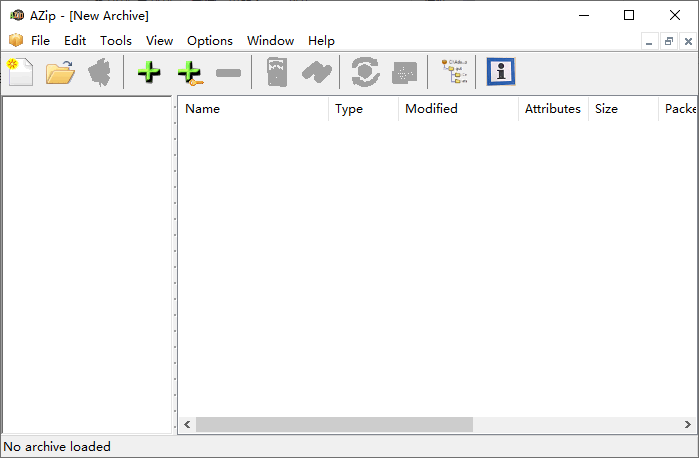Sort by the Name column header
Screen dimensions: 699x458
[253, 109]
